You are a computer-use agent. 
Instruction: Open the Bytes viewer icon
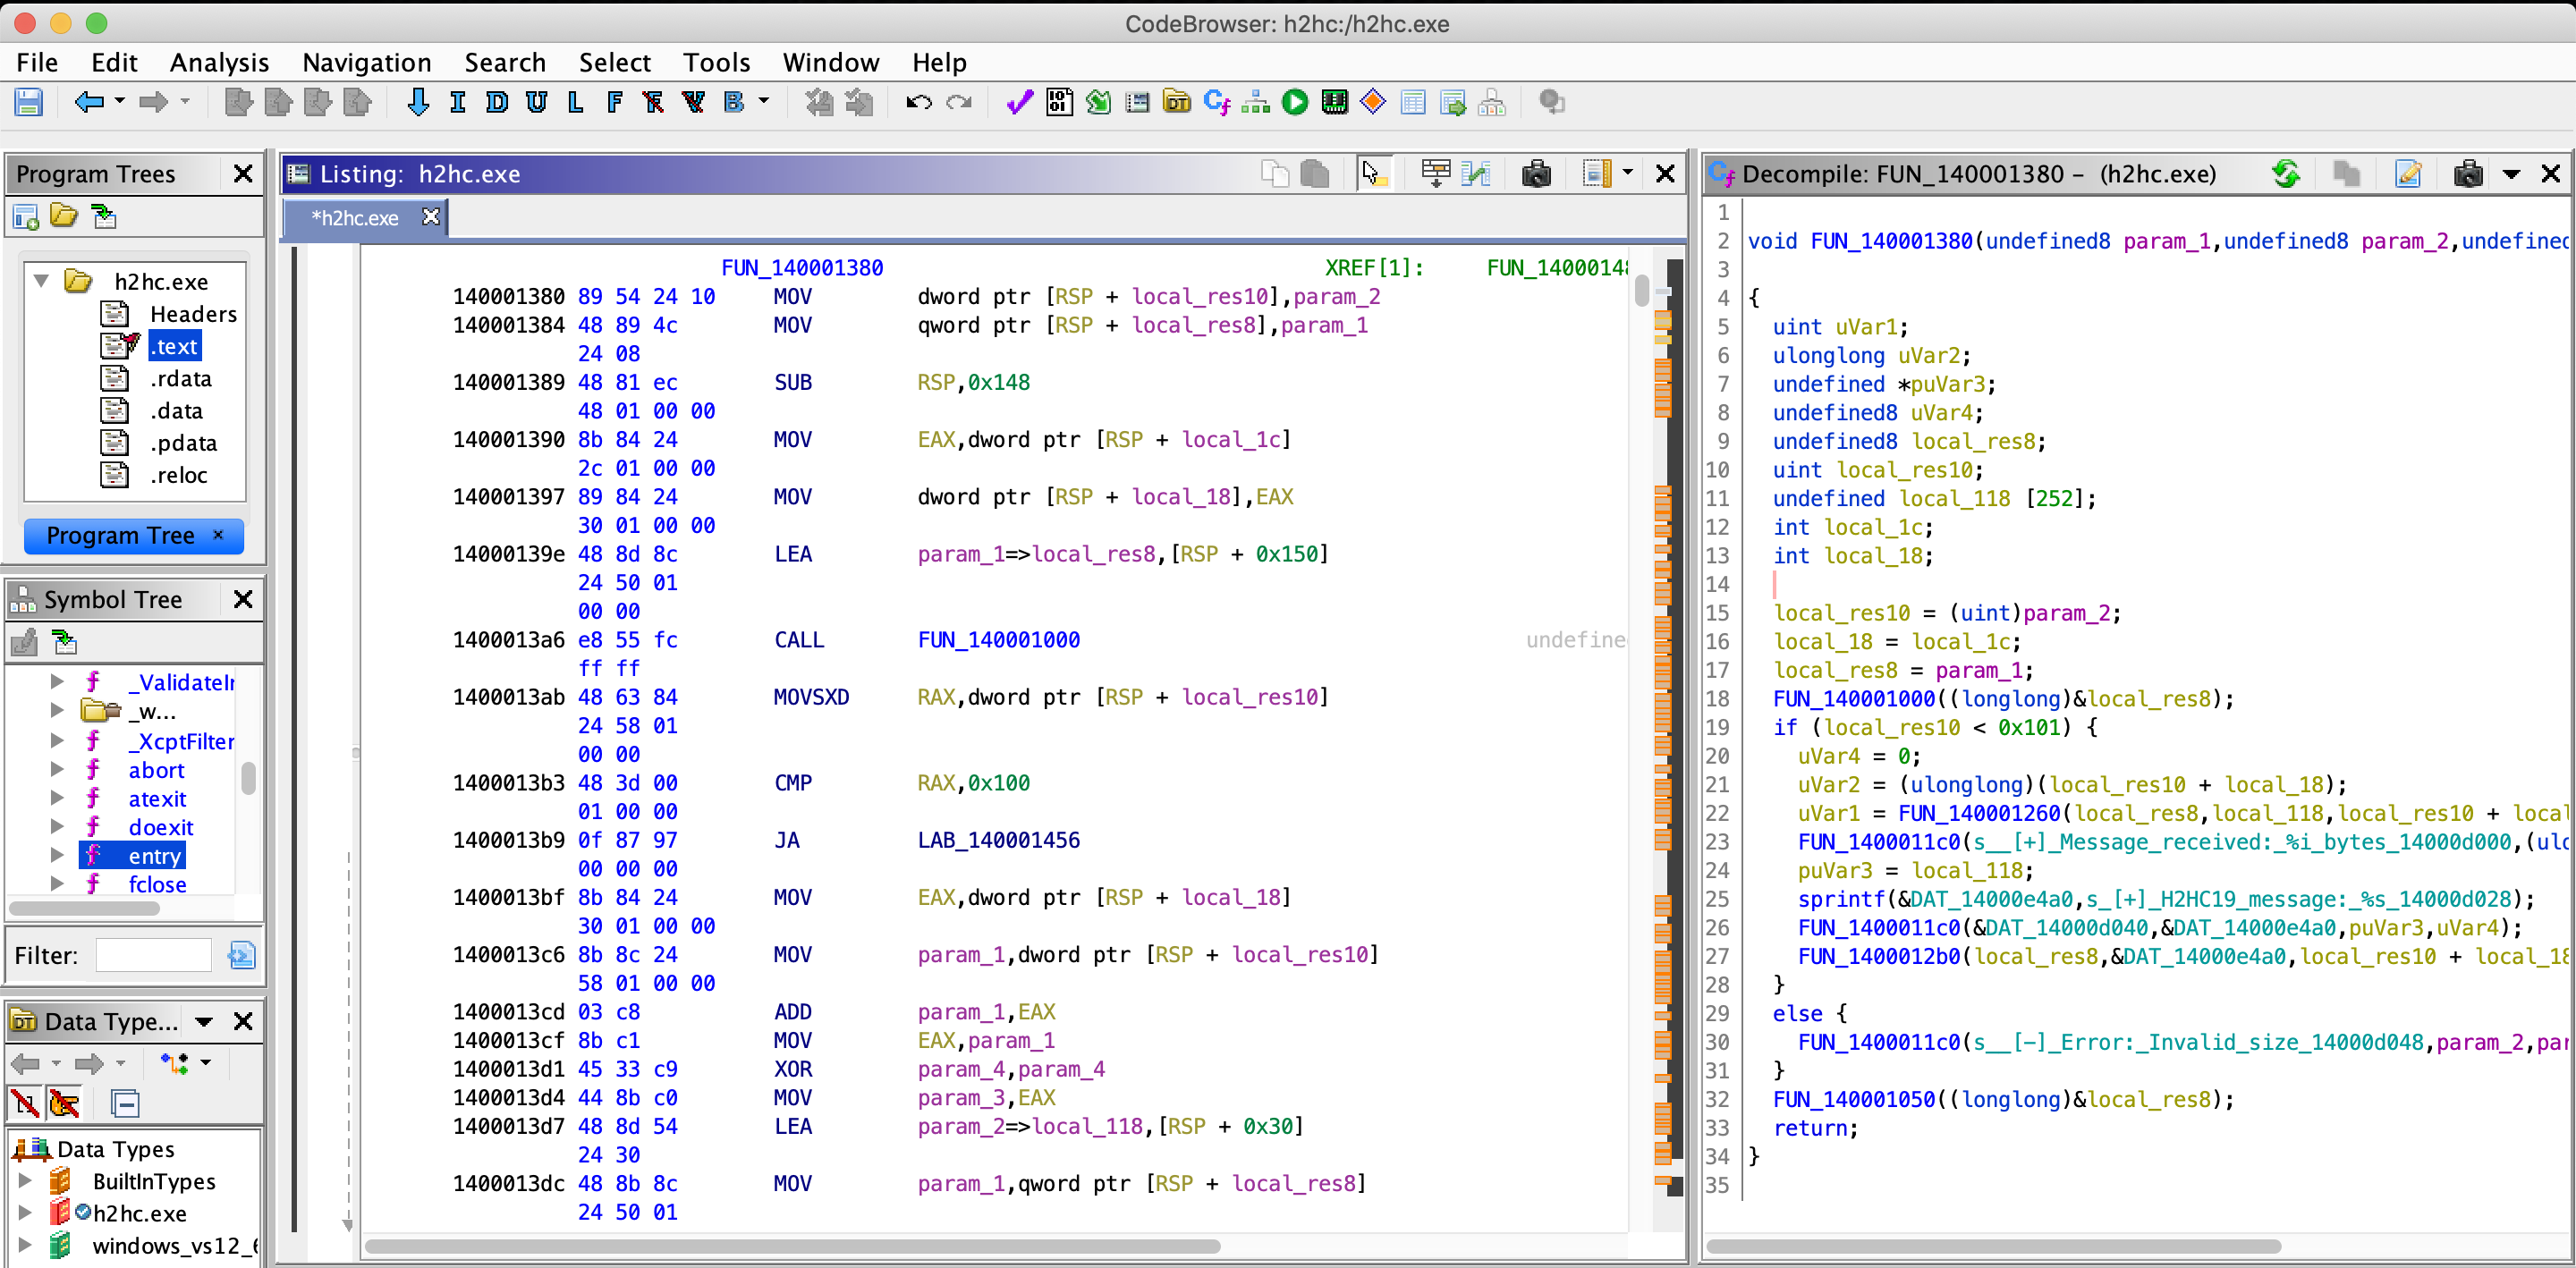1059,102
